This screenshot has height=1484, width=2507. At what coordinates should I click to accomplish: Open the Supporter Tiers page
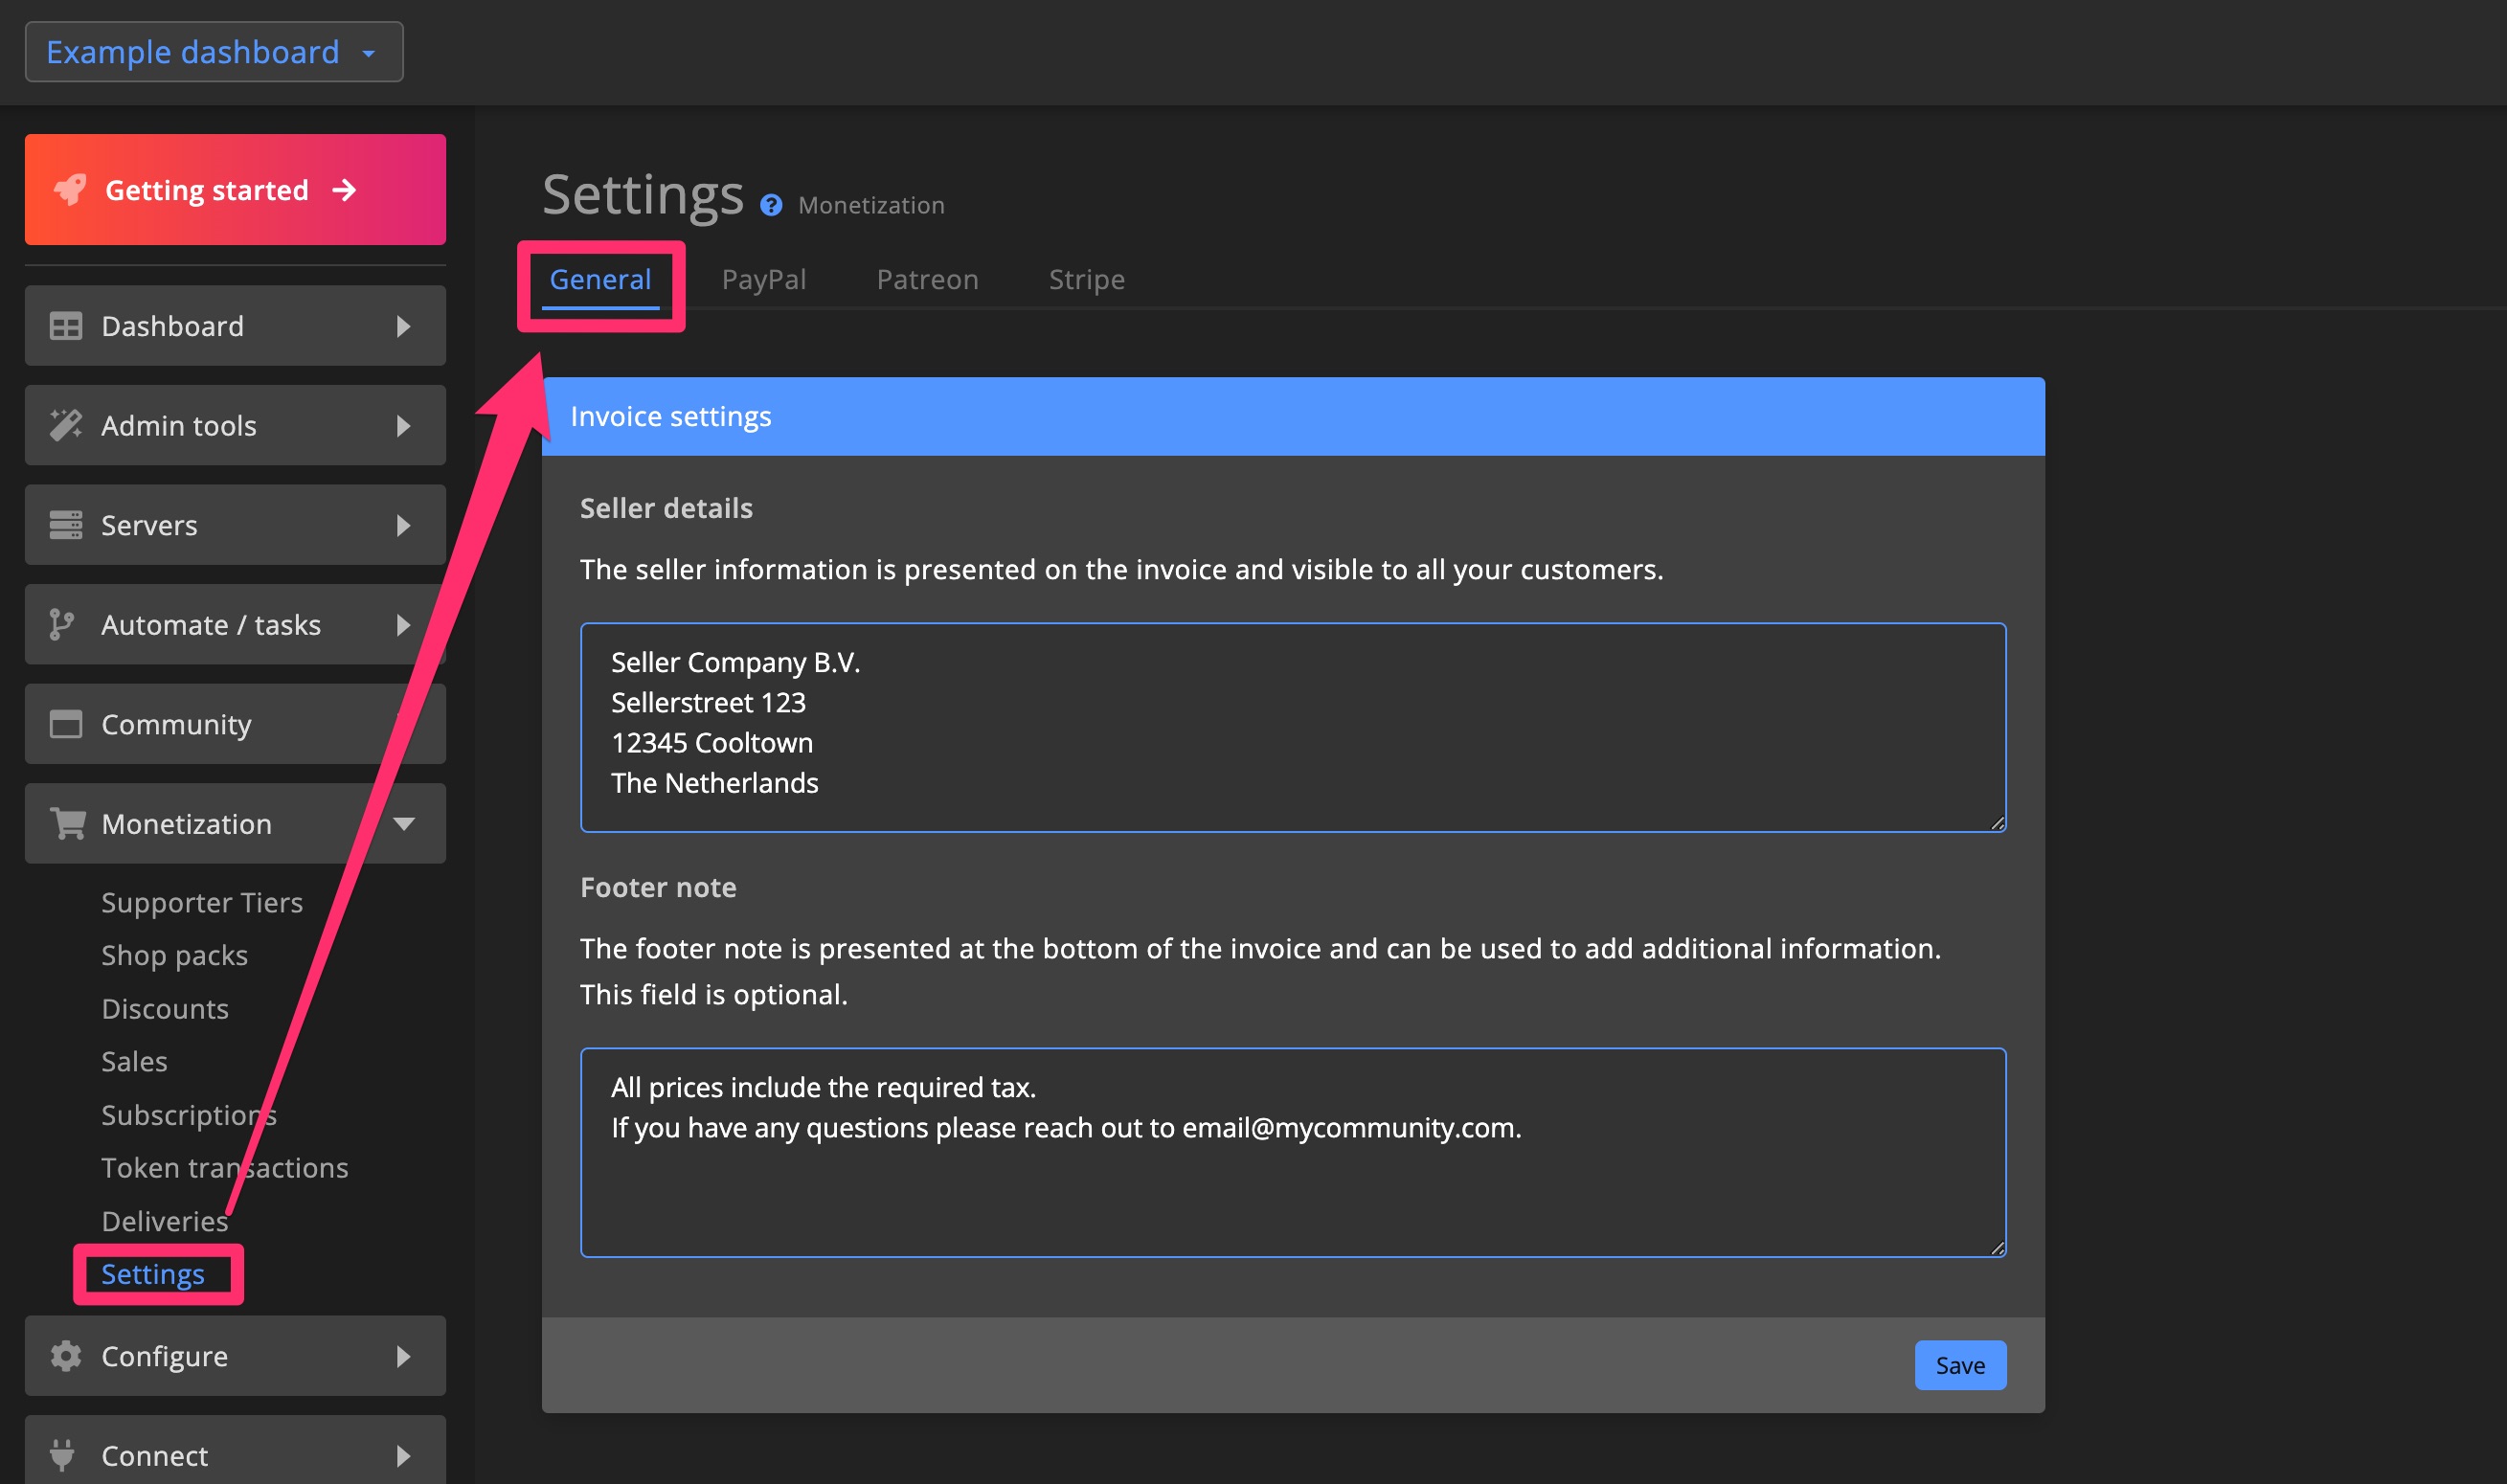(x=201, y=901)
